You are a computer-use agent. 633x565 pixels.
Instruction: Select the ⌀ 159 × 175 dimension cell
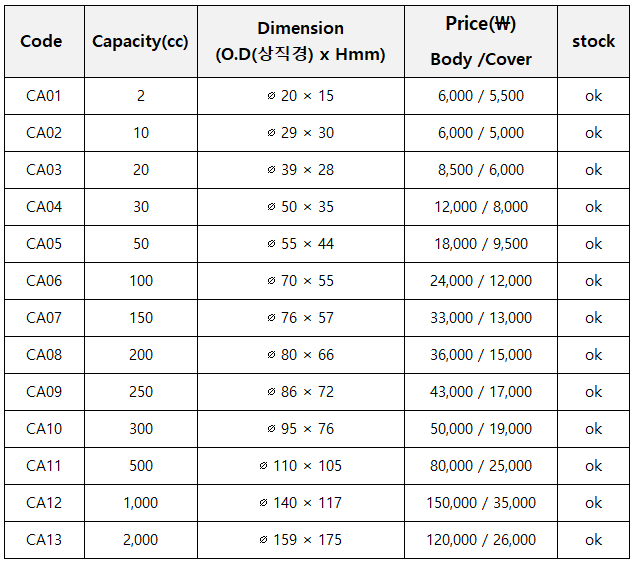pyautogui.click(x=301, y=540)
